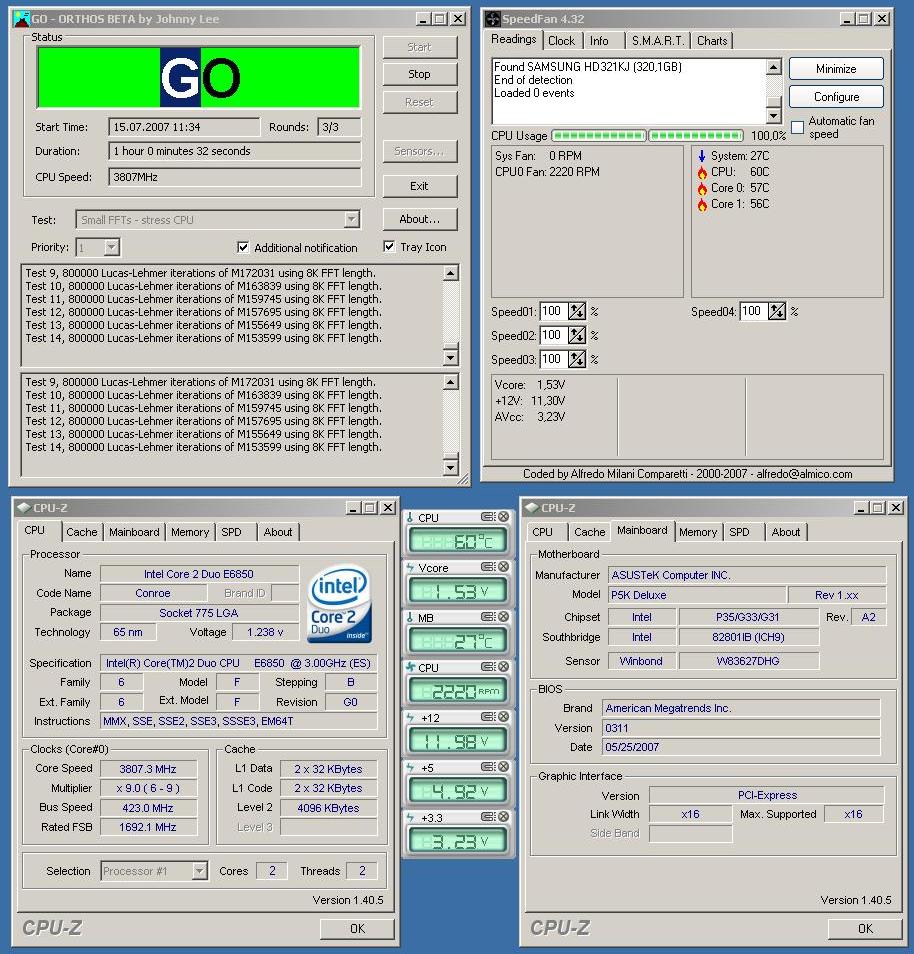Open the Memory tab in the left CPU-Z window
This screenshot has width=914, height=954.
click(190, 532)
